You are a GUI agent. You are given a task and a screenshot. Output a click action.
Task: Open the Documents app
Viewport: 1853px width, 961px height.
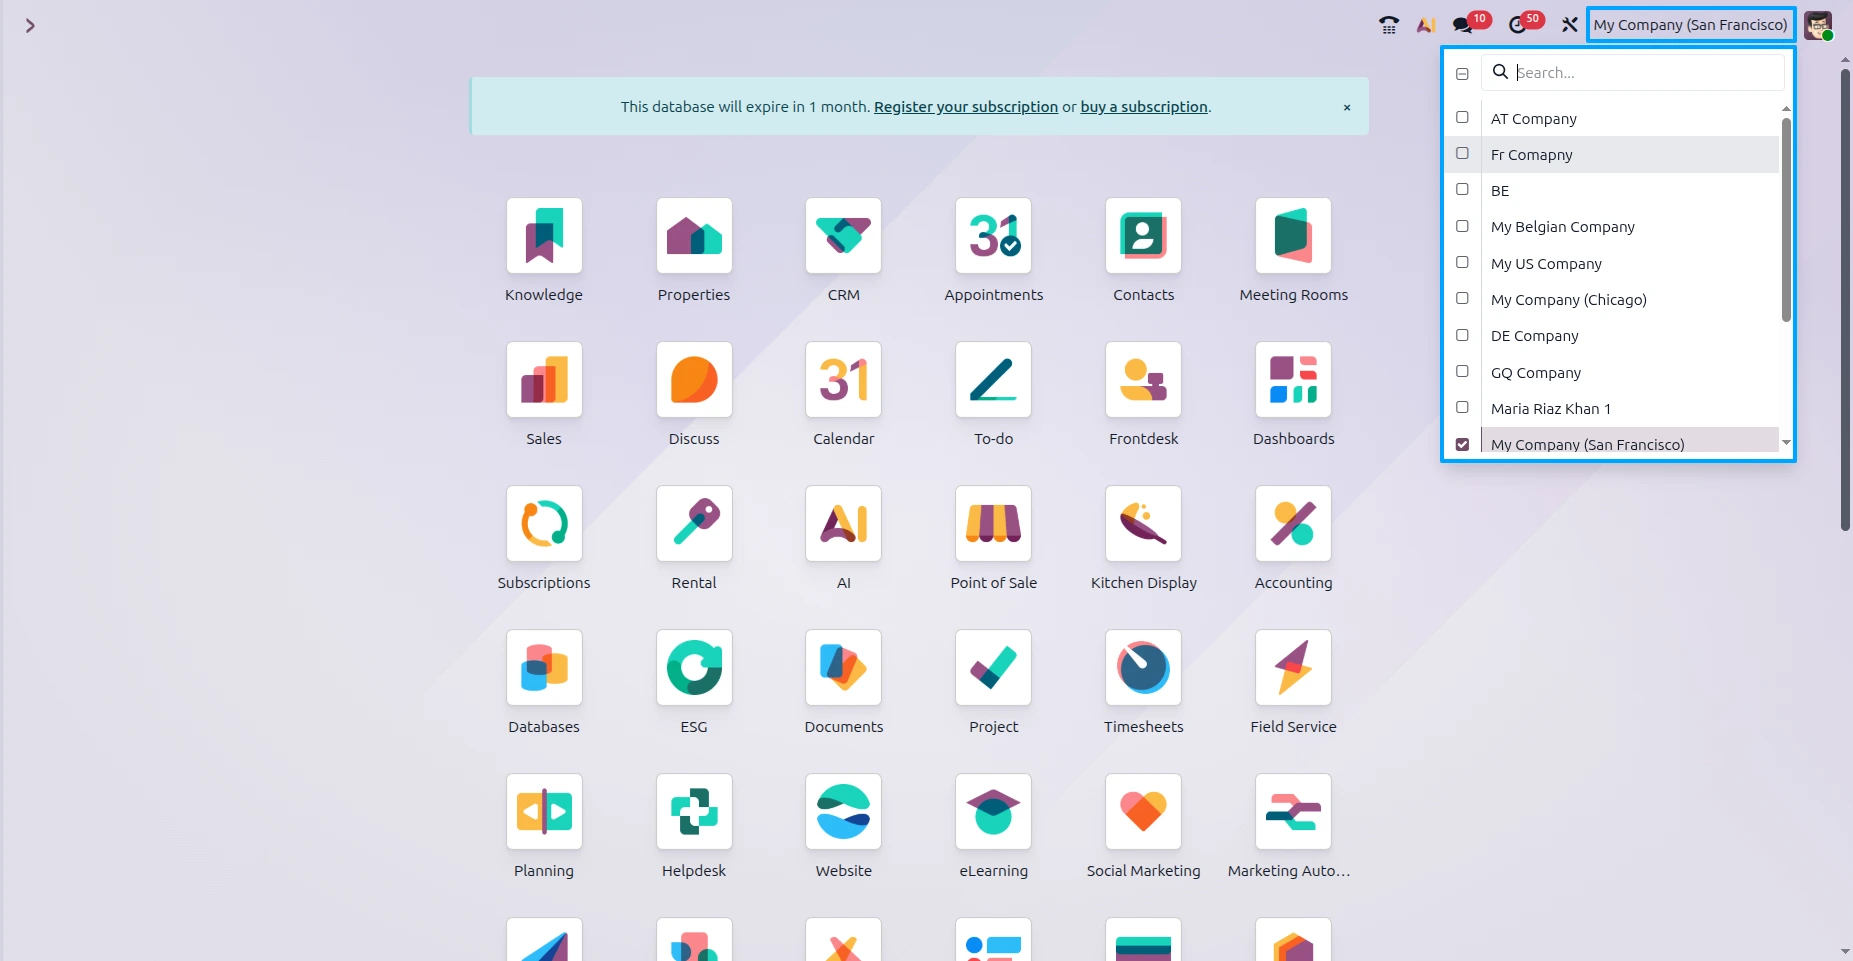click(844, 668)
